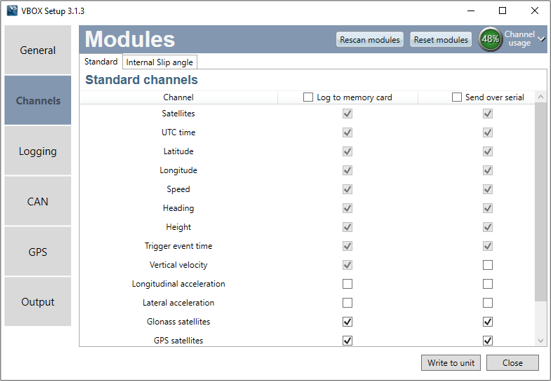The width and height of the screenshot is (551, 381).
Task: Select the Standard channels tab
Action: [101, 62]
